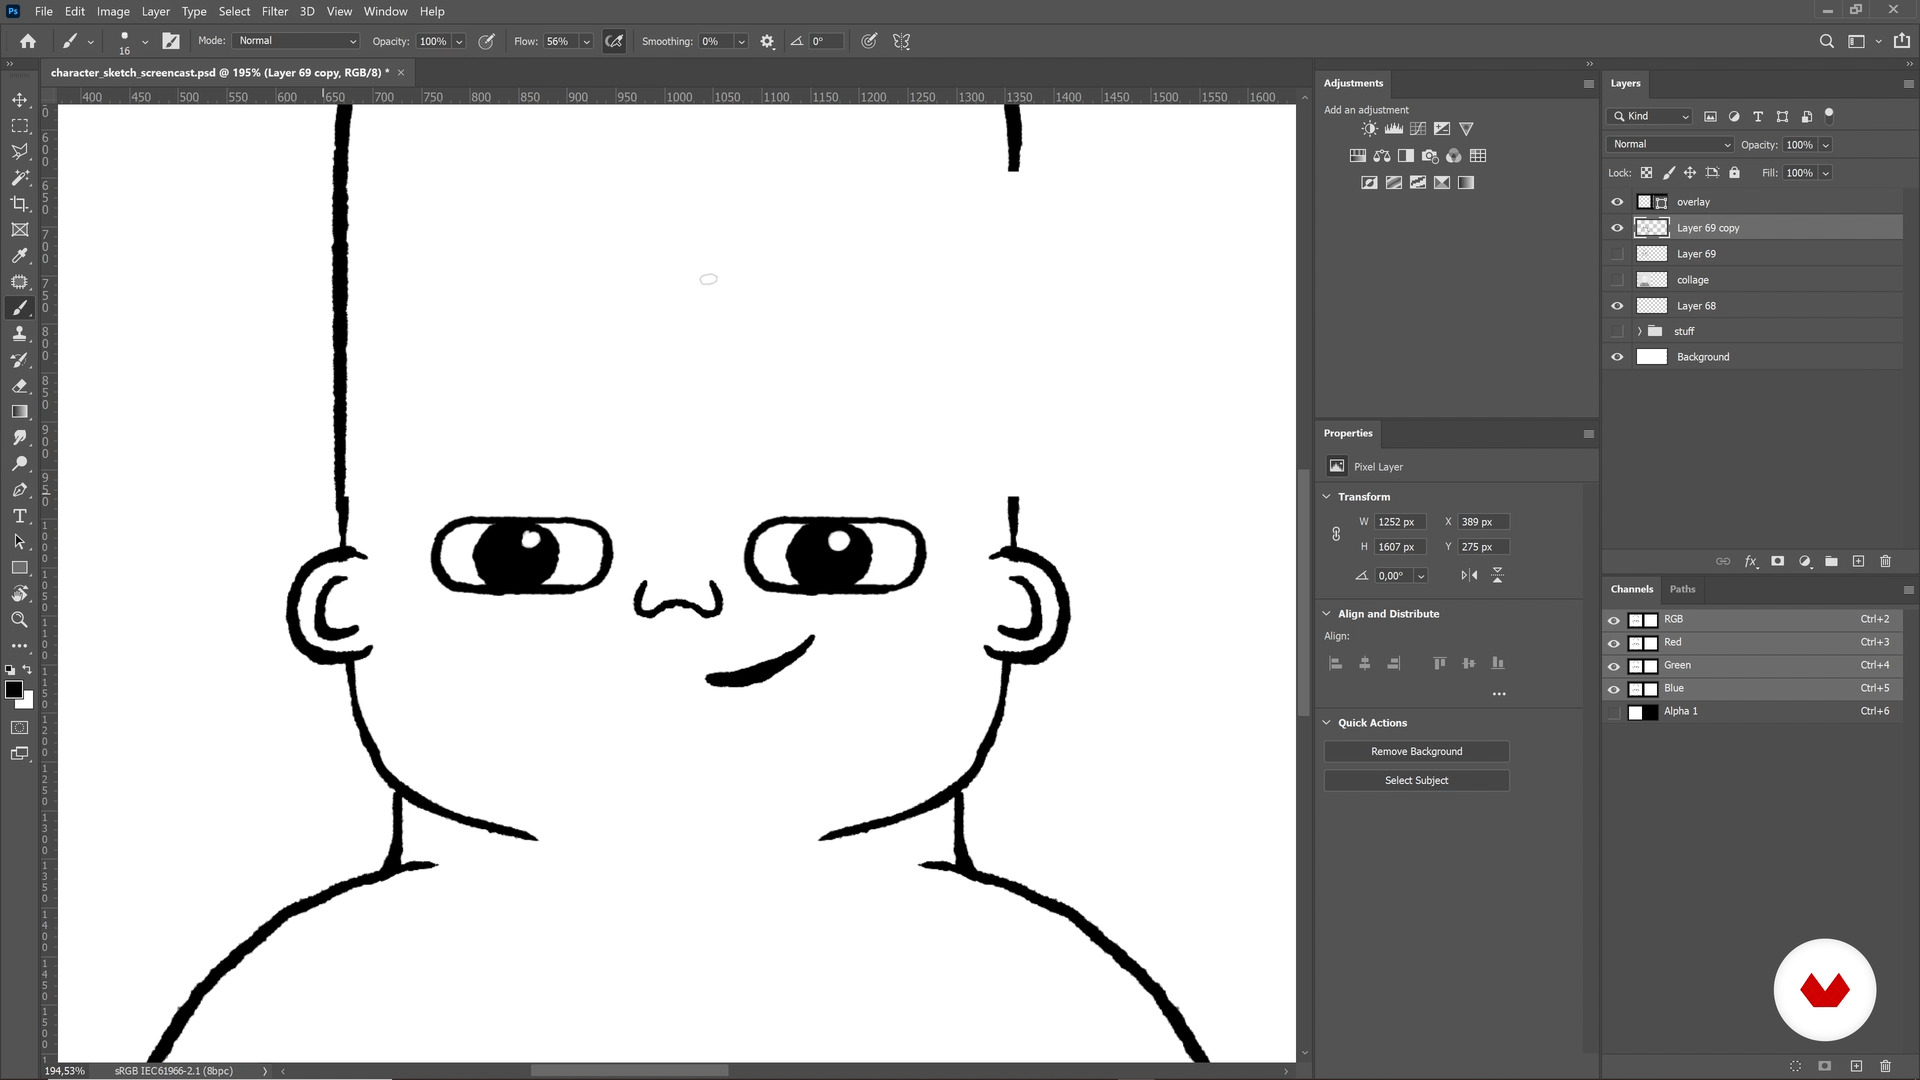Hide the Layer 69 copy layer
The image size is (1920, 1080).
tap(1617, 228)
